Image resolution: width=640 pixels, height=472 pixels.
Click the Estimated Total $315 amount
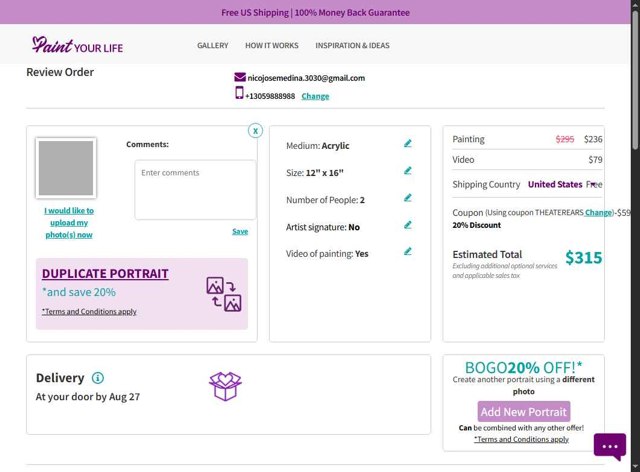pyautogui.click(x=583, y=258)
